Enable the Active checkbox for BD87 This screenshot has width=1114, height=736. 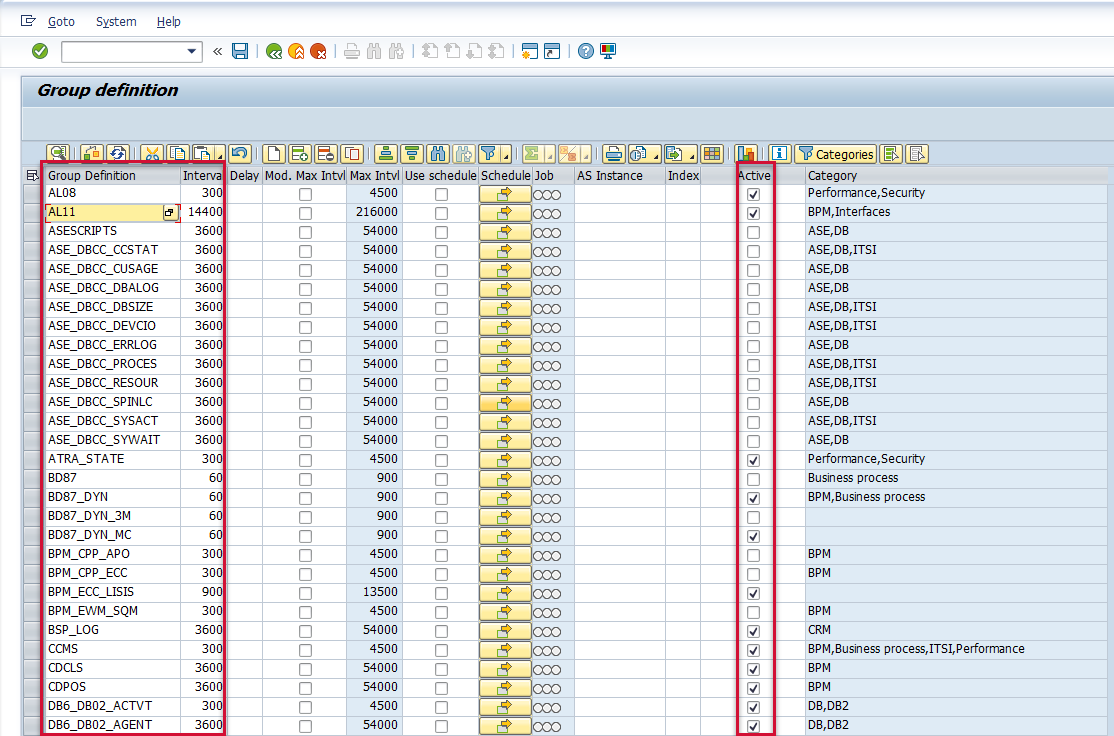(753, 479)
